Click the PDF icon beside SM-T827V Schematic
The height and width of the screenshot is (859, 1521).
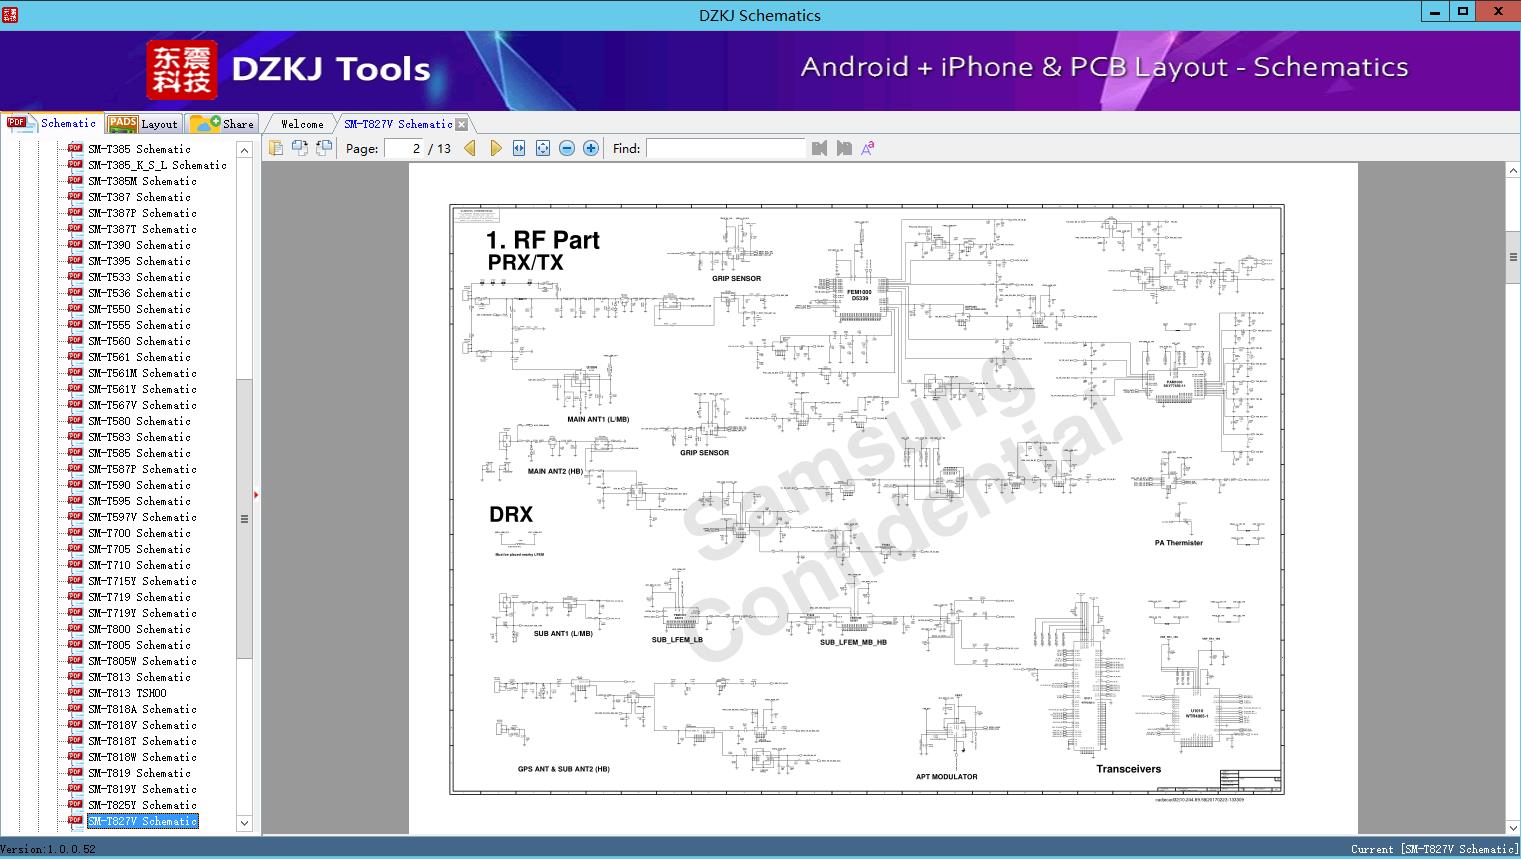(75, 820)
